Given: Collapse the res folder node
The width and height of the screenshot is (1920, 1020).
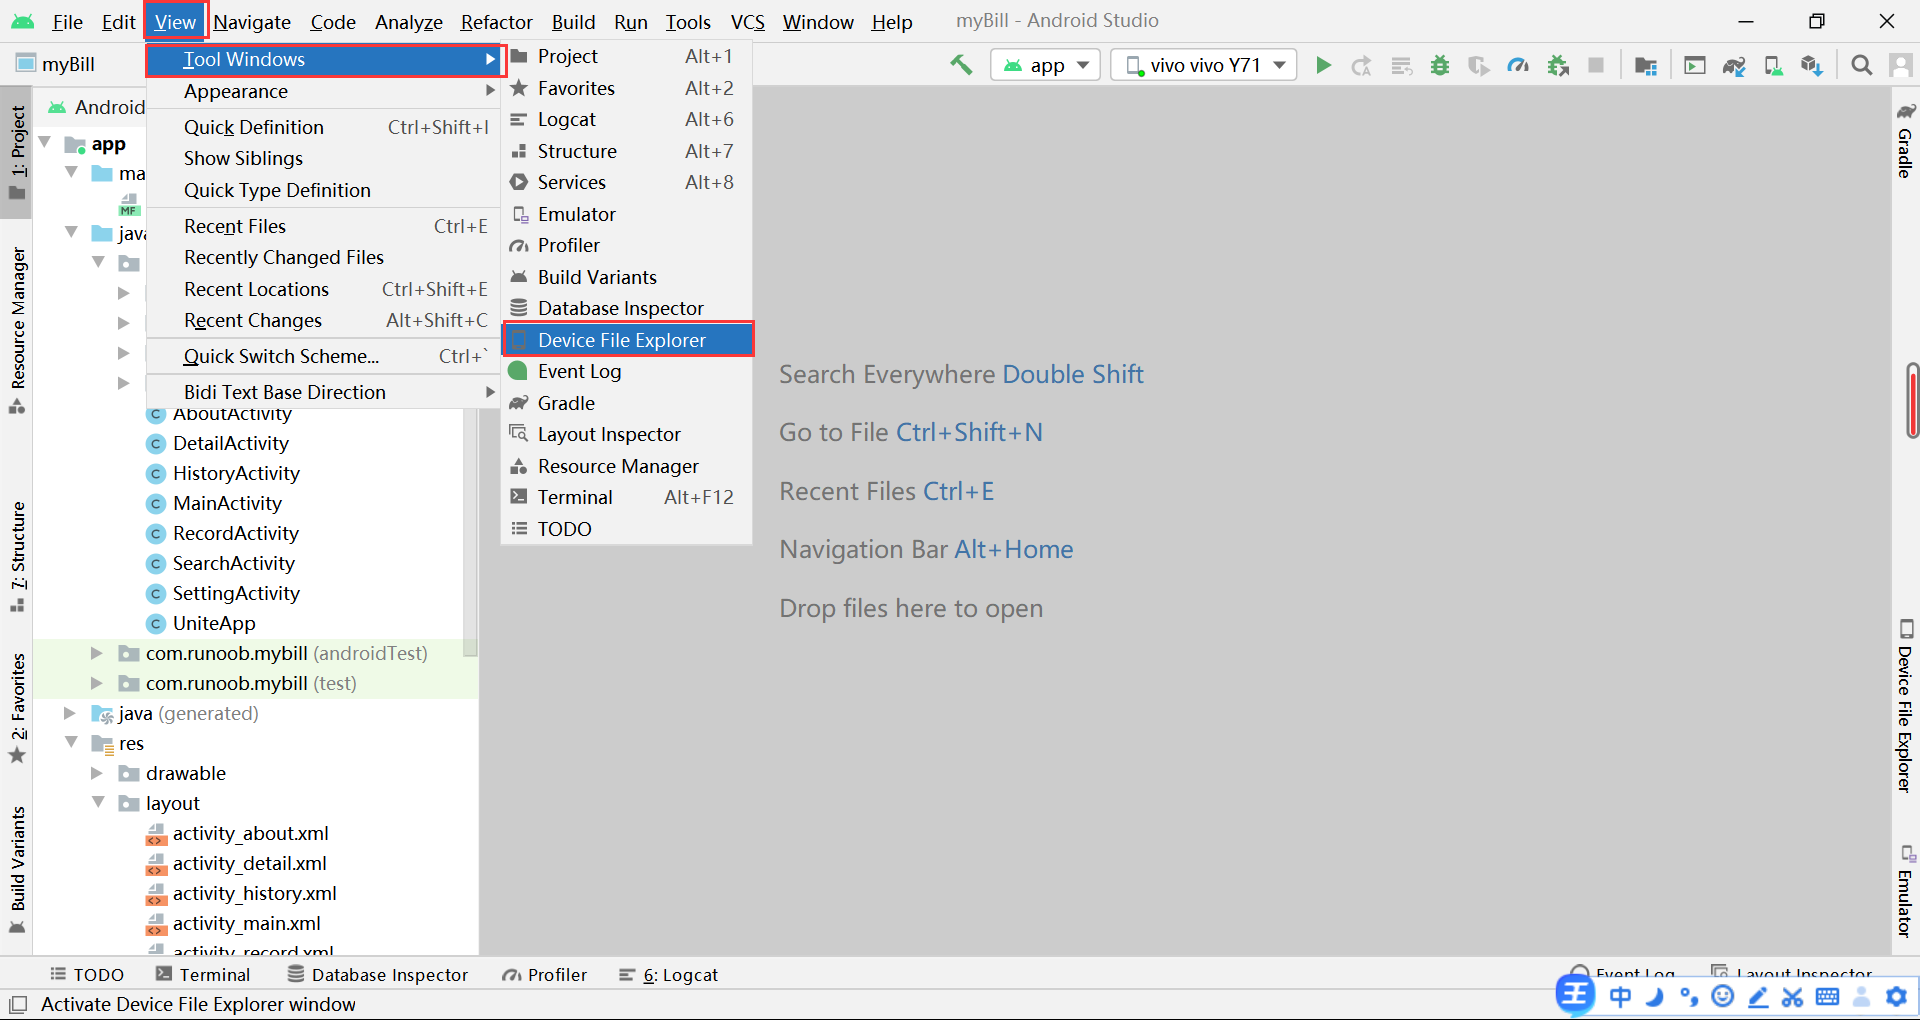Looking at the screenshot, I should pyautogui.click(x=72, y=743).
